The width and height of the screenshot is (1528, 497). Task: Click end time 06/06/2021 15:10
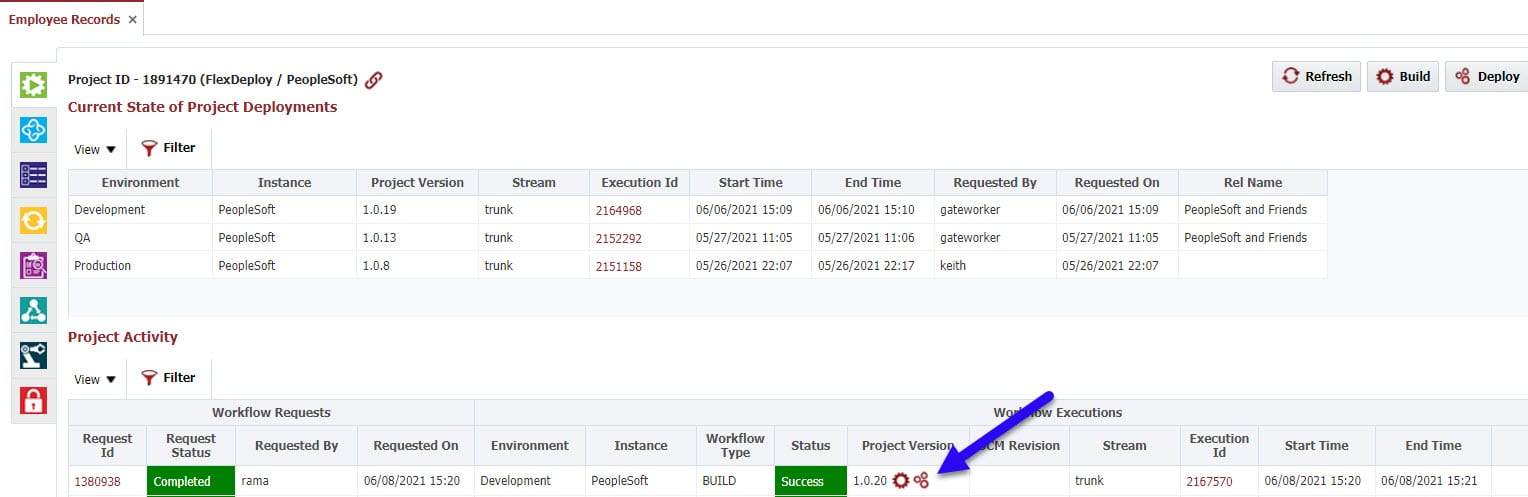pyautogui.click(x=866, y=210)
